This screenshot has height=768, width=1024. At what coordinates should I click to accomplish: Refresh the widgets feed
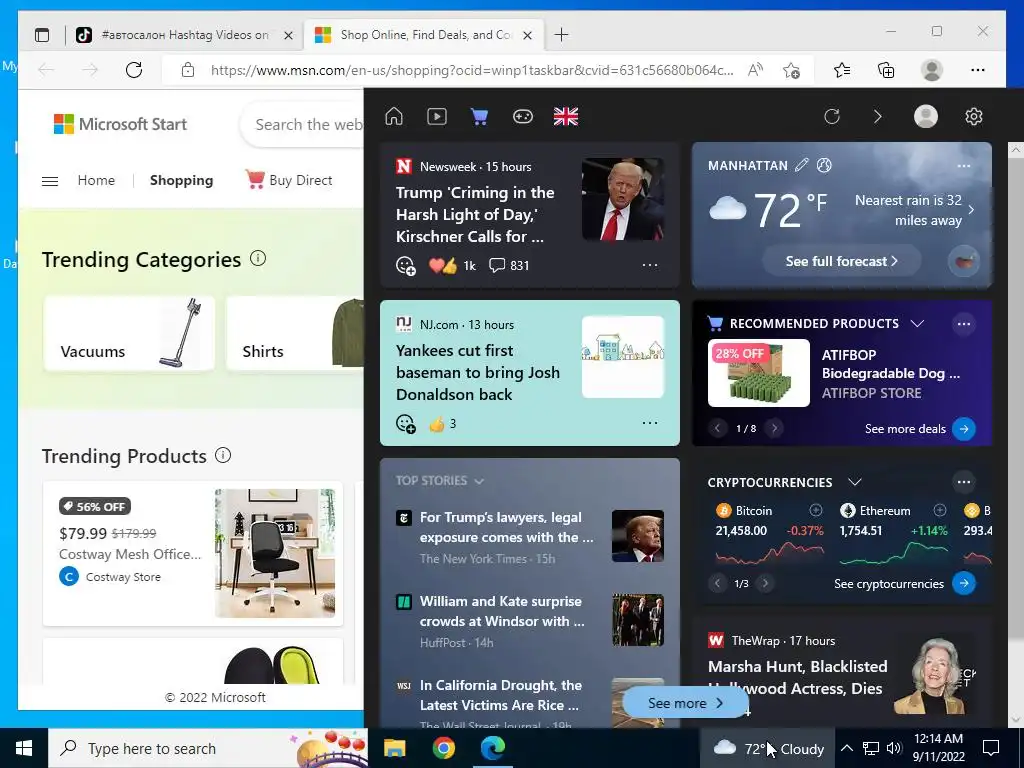[831, 117]
